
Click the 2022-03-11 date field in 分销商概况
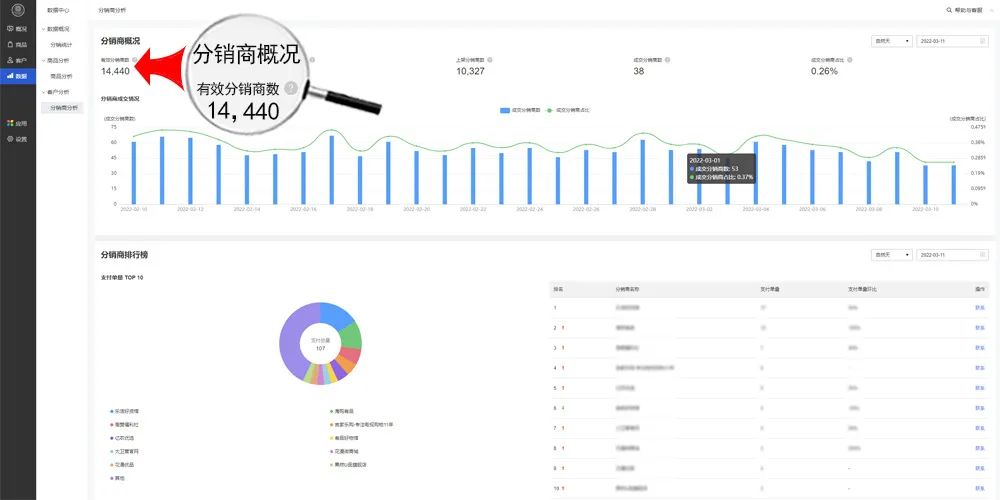(x=952, y=41)
